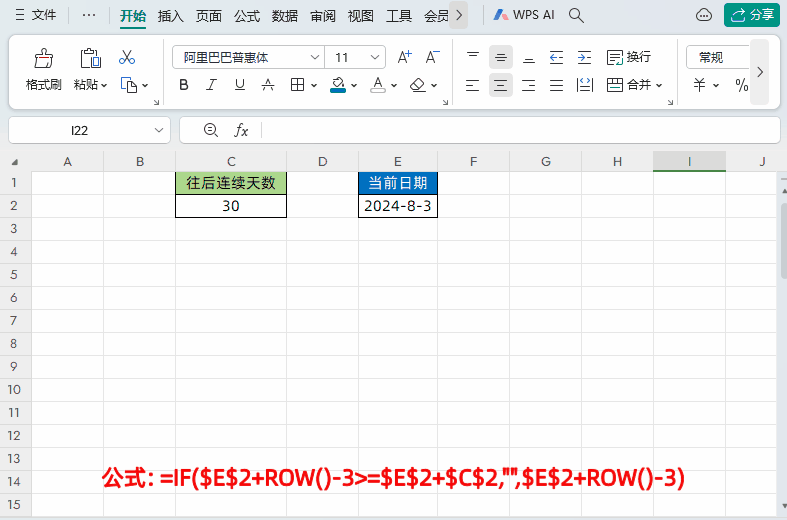Image resolution: width=787 pixels, height=520 pixels.
Task: Expand 合并 merge dropdown arrow
Action: pos(659,85)
